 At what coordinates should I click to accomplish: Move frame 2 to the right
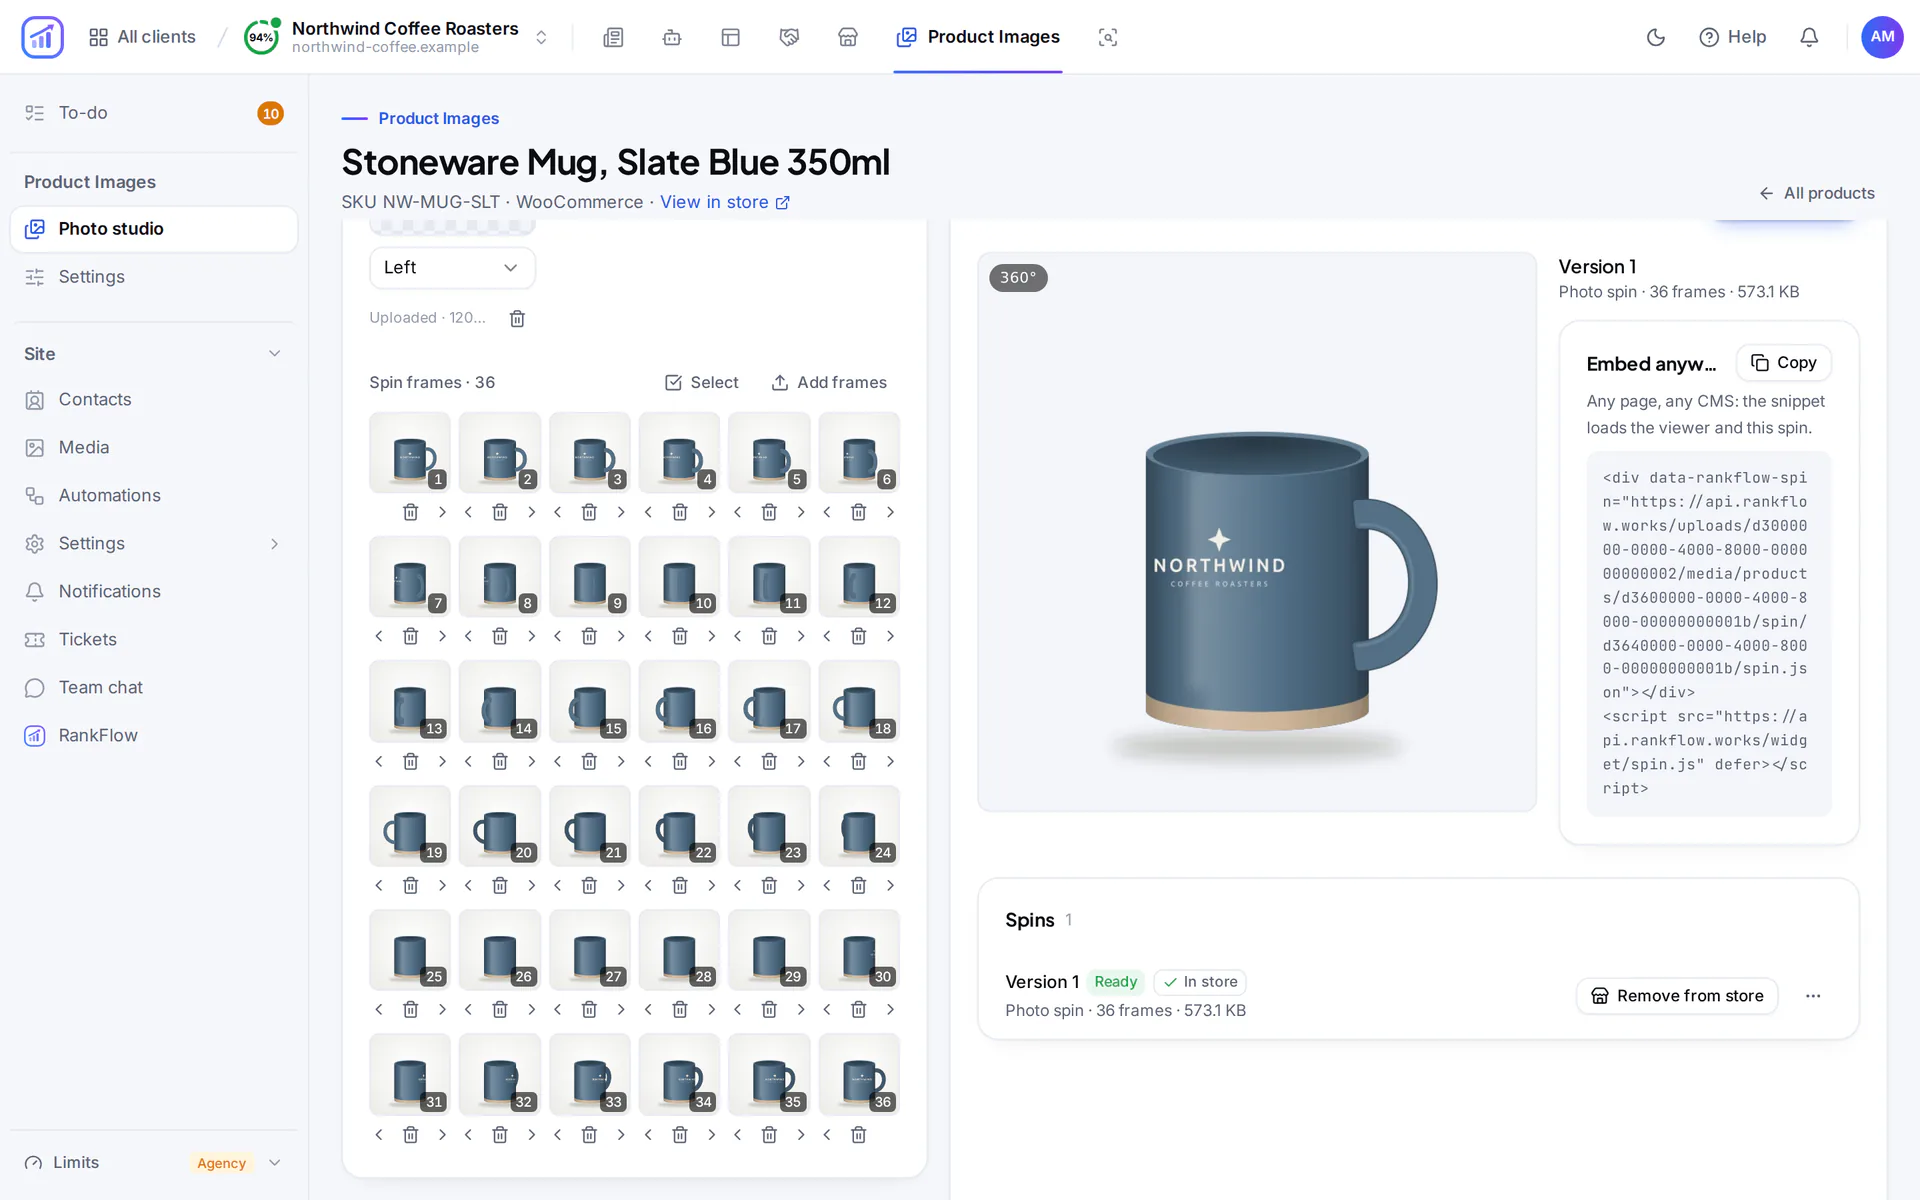point(531,512)
